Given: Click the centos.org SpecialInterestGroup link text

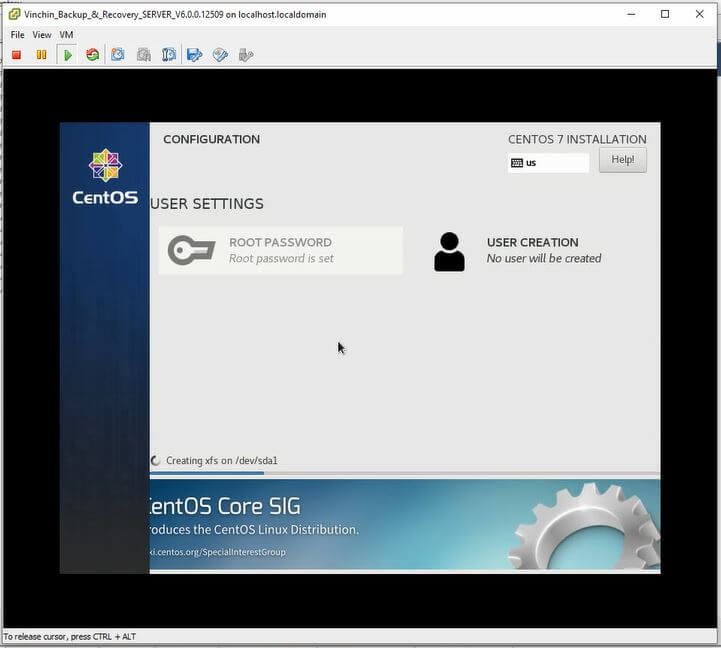Looking at the screenshot, I should click(x=217, y=552).
